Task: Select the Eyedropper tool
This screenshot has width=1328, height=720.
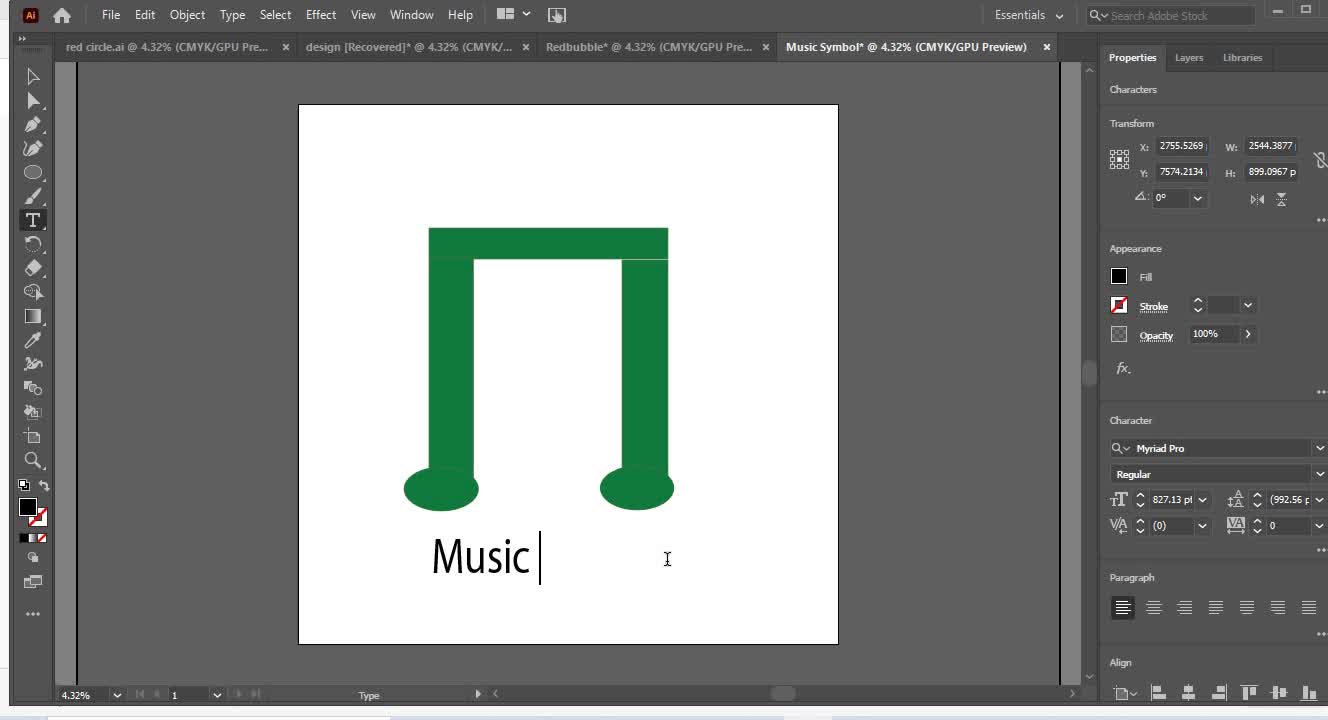Action: 33,340
